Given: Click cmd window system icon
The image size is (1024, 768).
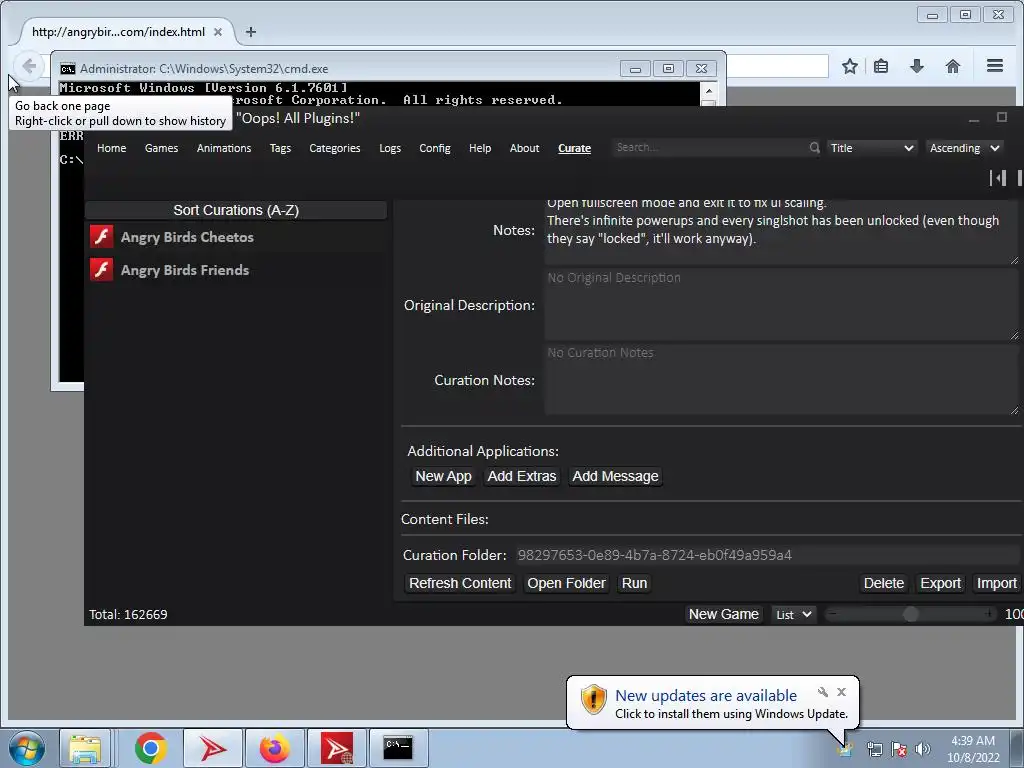Looking at the screenshot, I should click(67, 69).
